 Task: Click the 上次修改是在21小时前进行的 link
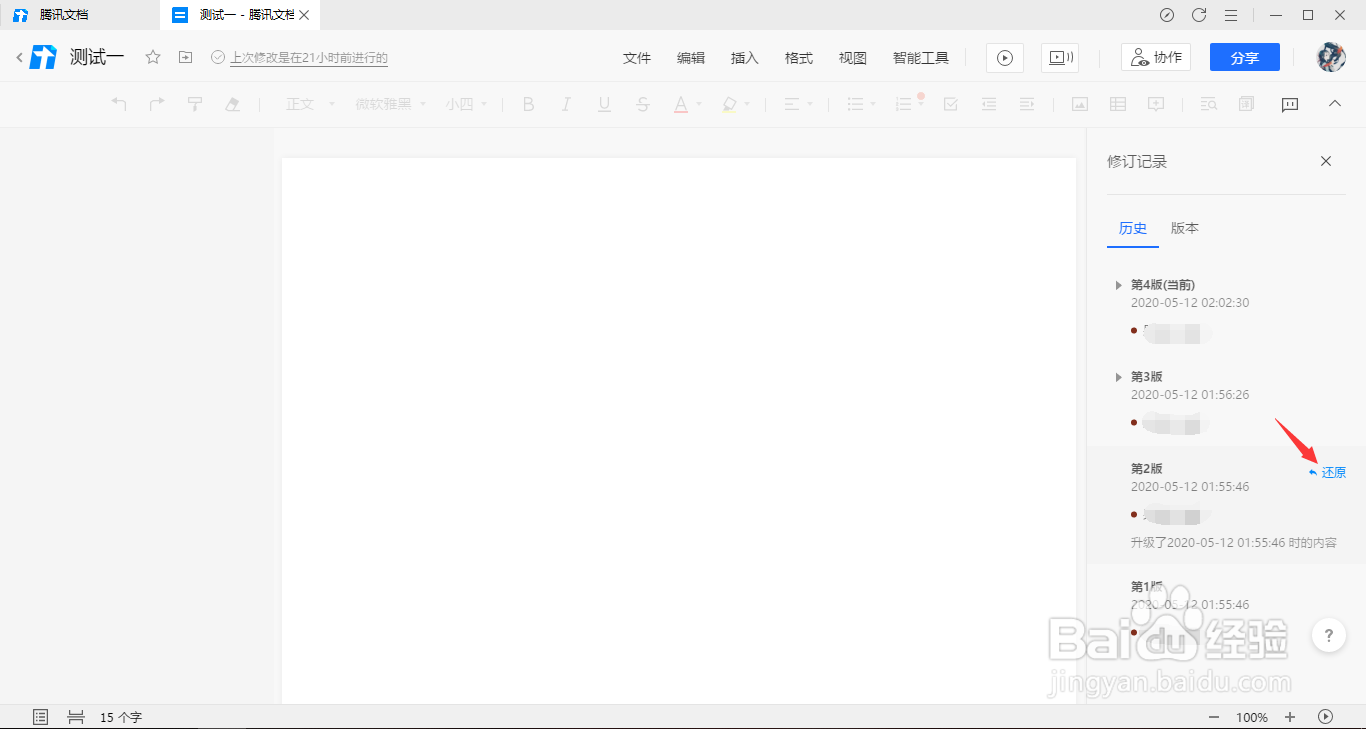(309, 58)
